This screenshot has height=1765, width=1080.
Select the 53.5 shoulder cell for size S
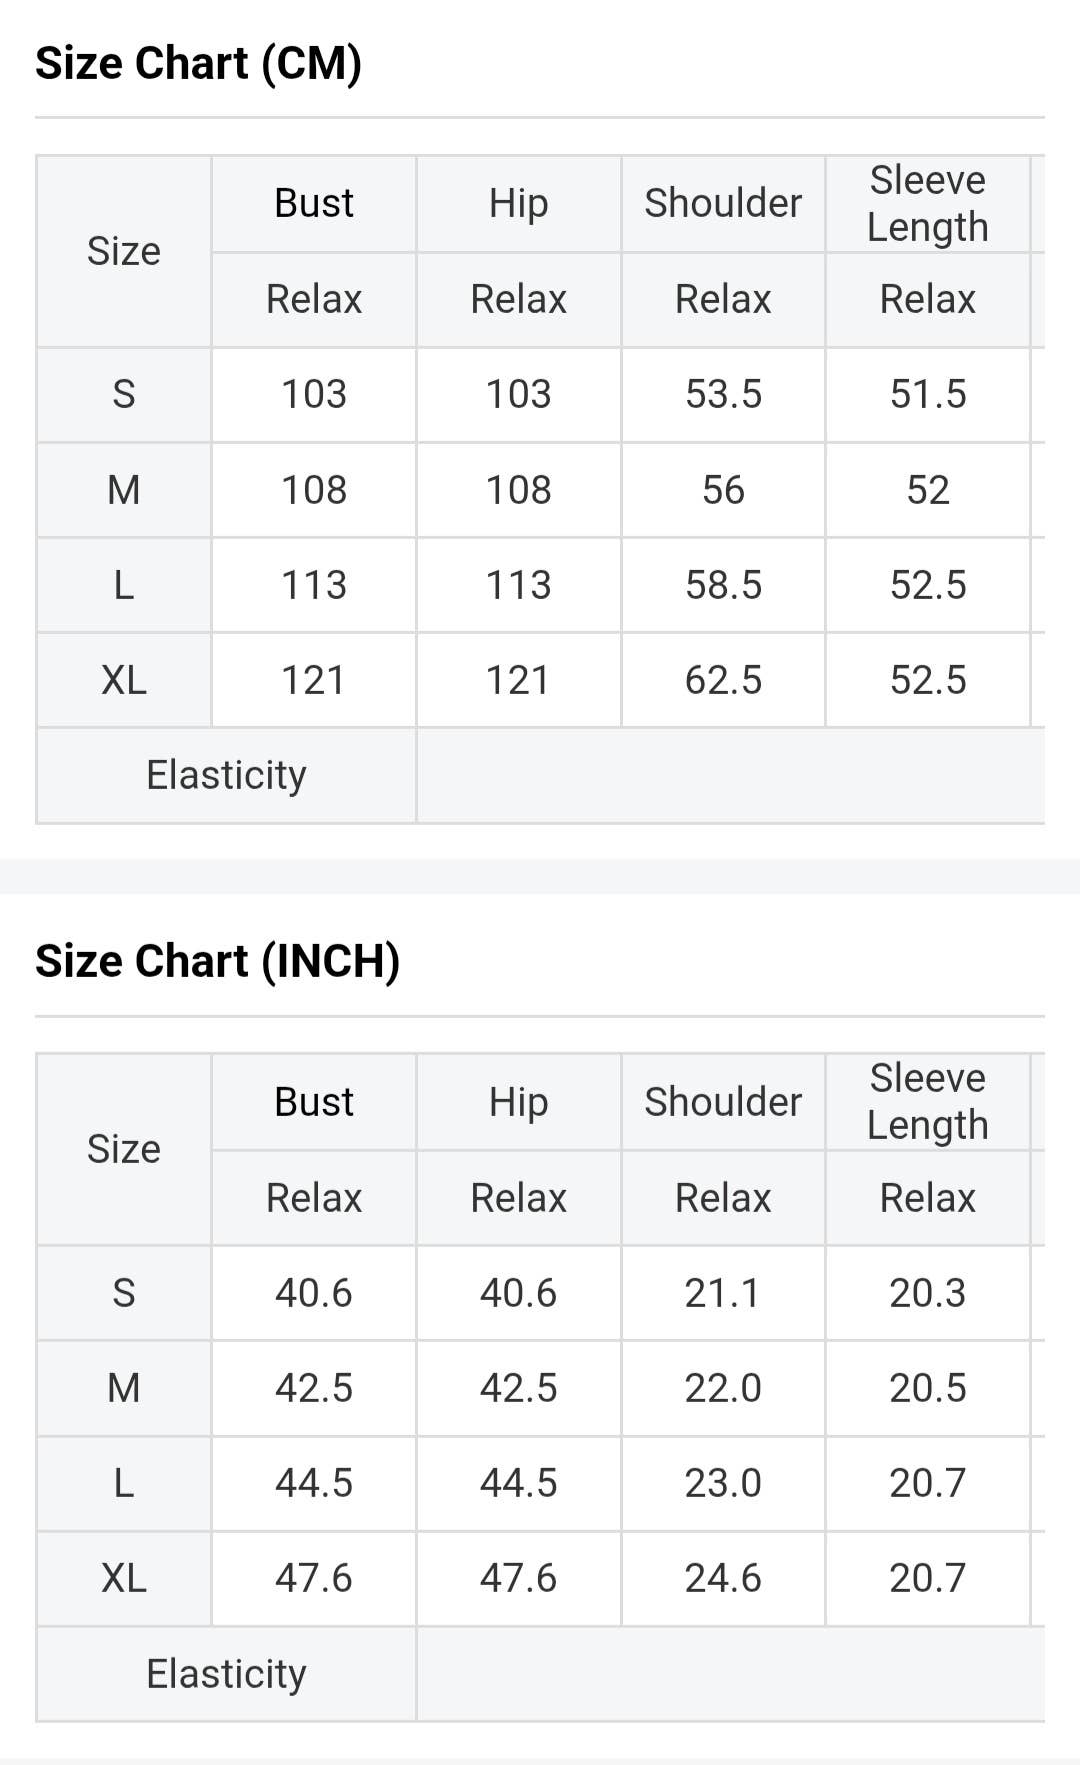(723, 394)
